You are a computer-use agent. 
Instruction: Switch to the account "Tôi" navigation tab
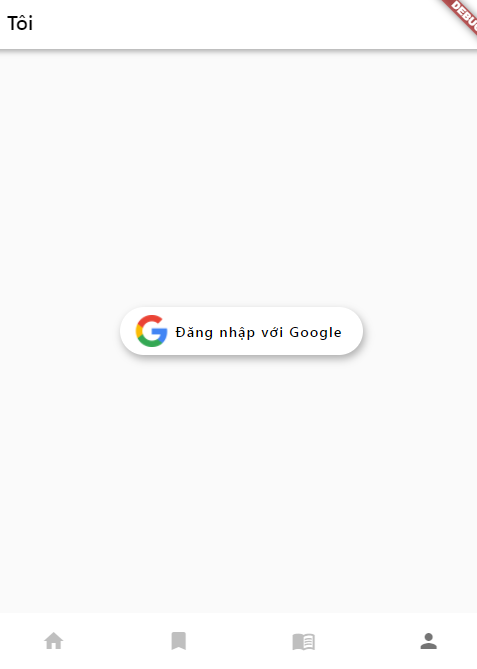pyautogui.click(x=428, y=641)
